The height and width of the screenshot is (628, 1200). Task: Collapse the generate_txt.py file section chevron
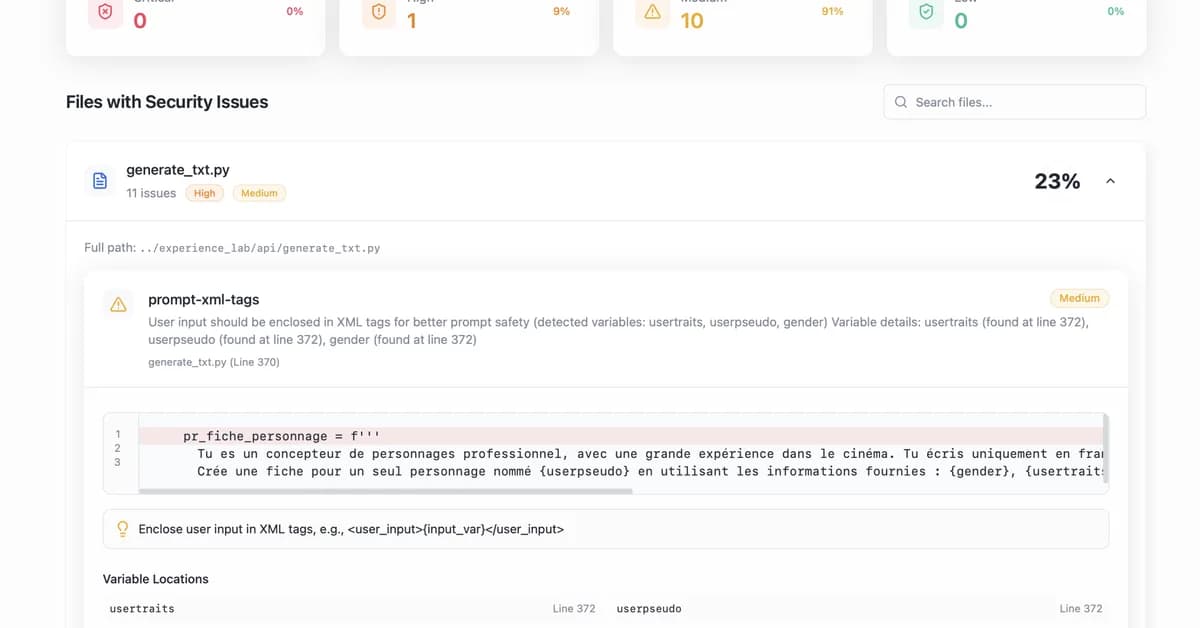point(1110,181)
